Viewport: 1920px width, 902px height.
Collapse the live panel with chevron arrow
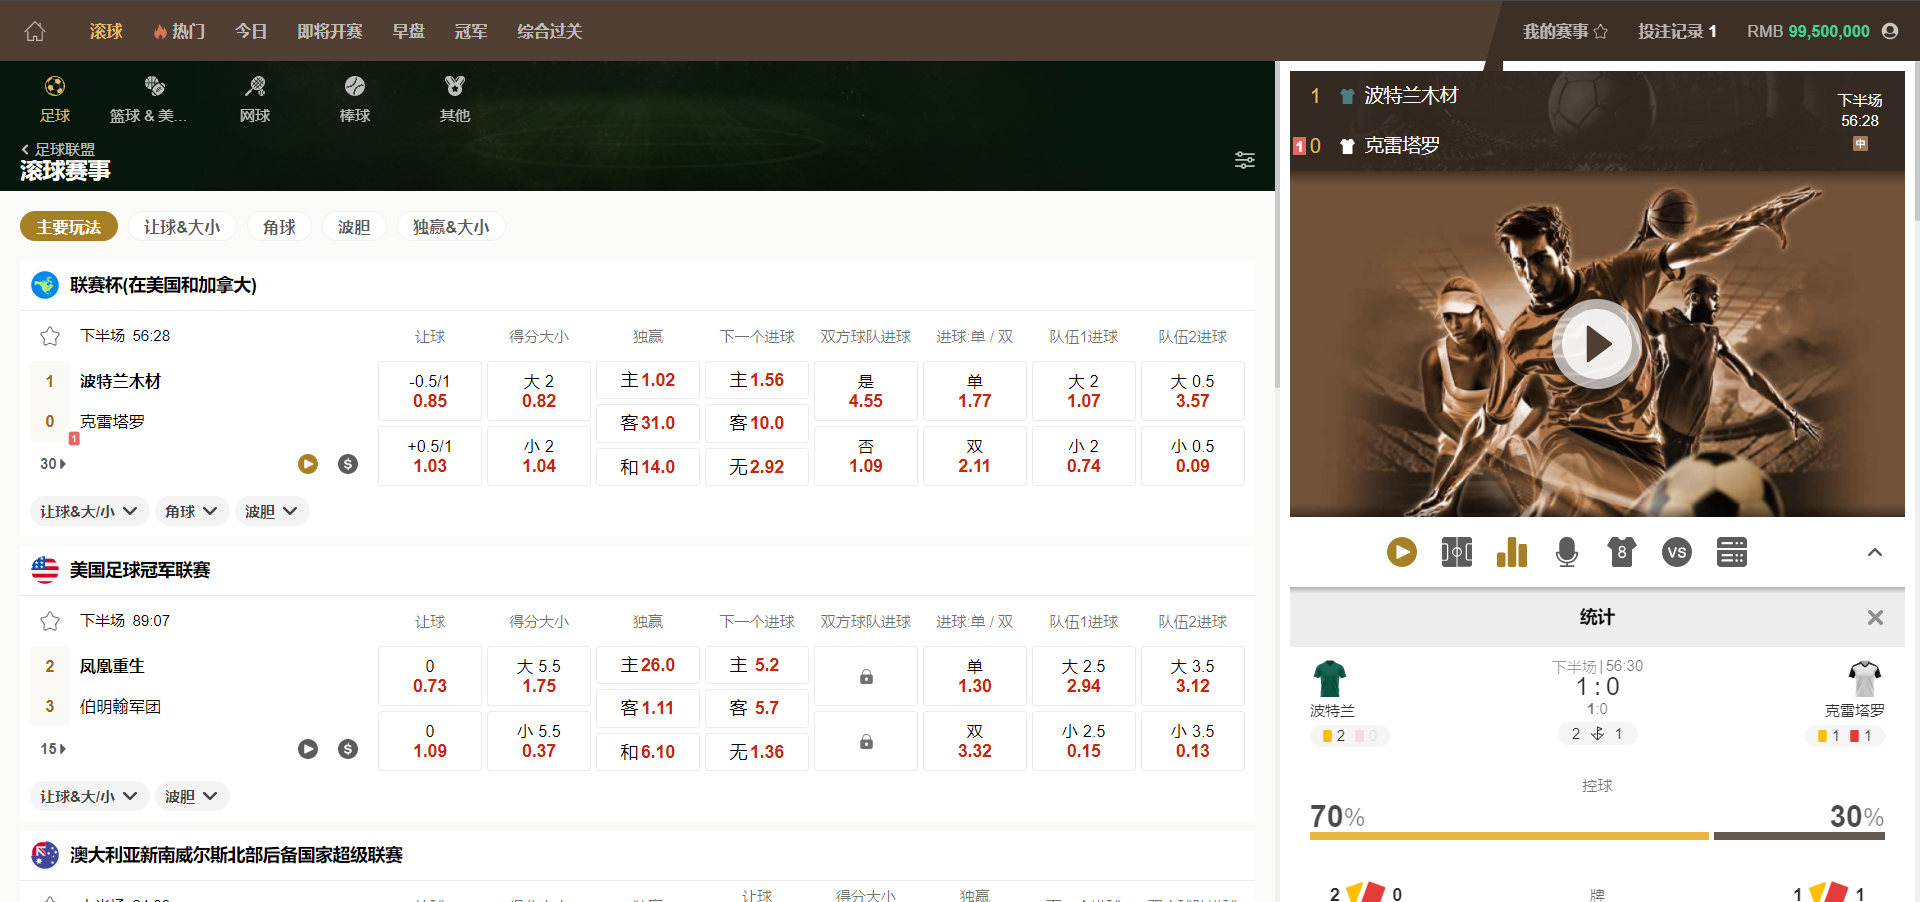(1874, 552)
